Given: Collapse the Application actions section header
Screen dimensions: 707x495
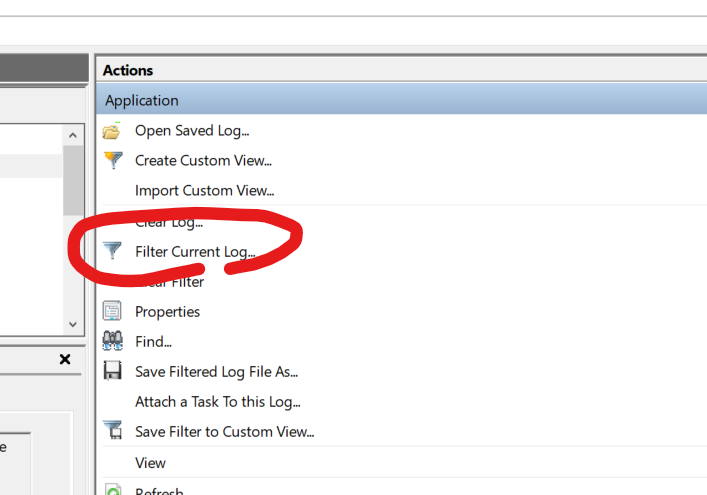Looking at the screenshot, I should pos(401,100).
